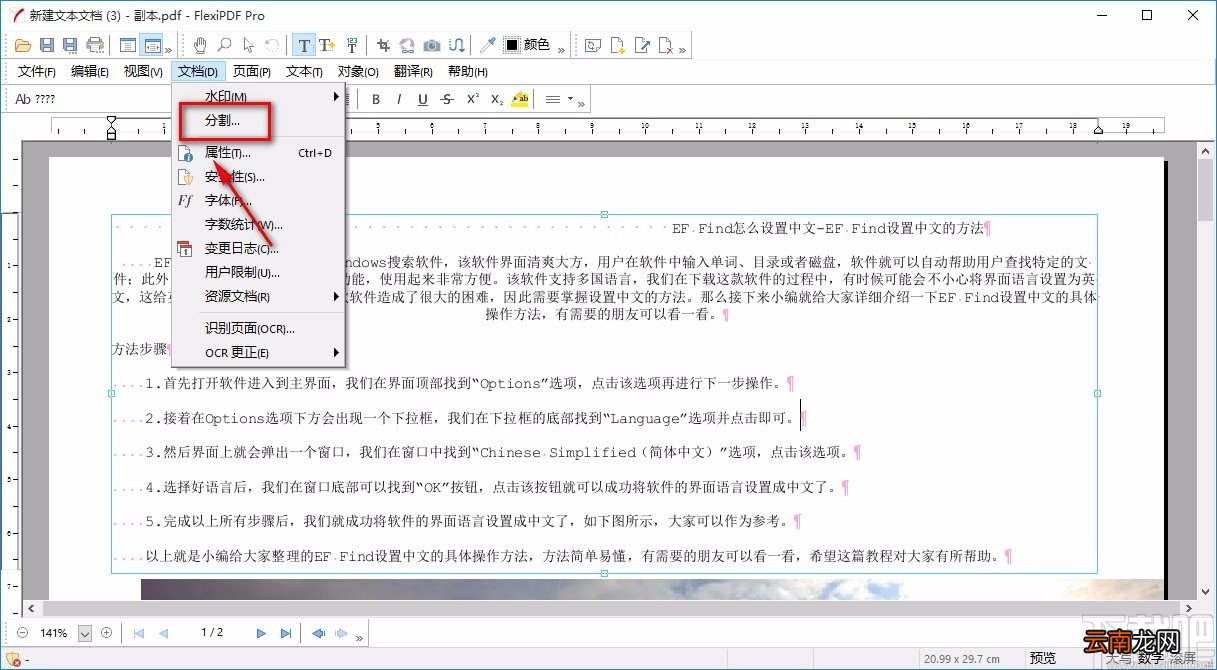Image resolution: width=1217 pixels, height=670 pixels.
Task: Toggle text highlight ab button
Action: pyautogui.click(x=520, y=99)
